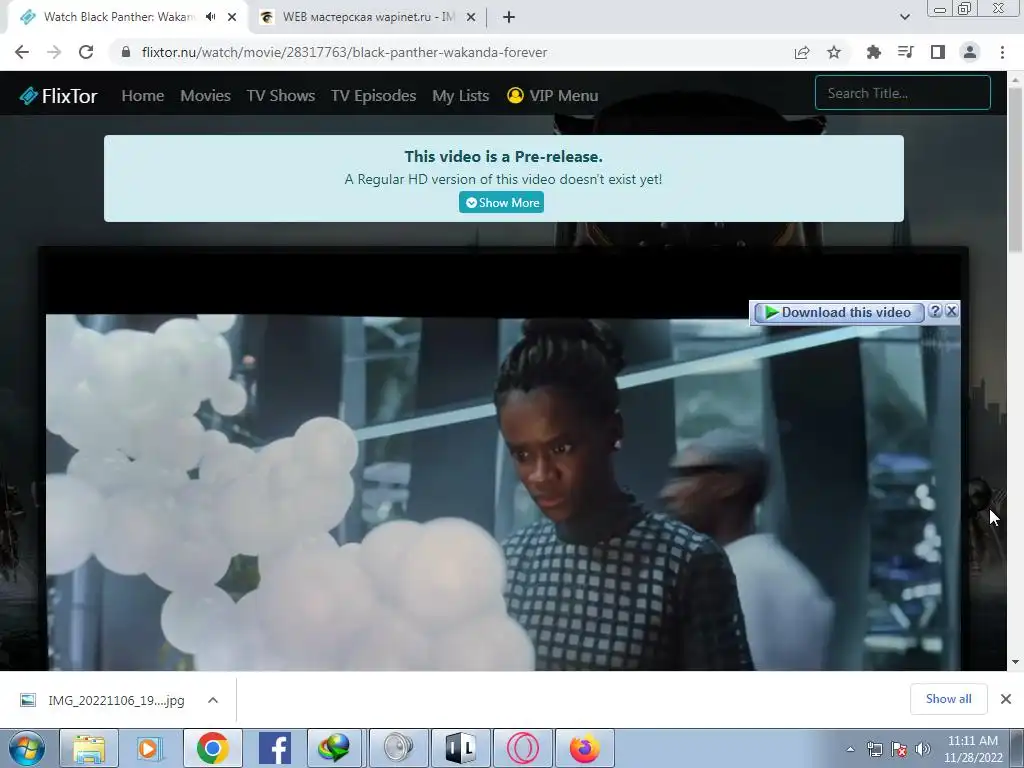Open TV Episodes section
This screenshot has width=1024, height=768.
pos(374,96)
